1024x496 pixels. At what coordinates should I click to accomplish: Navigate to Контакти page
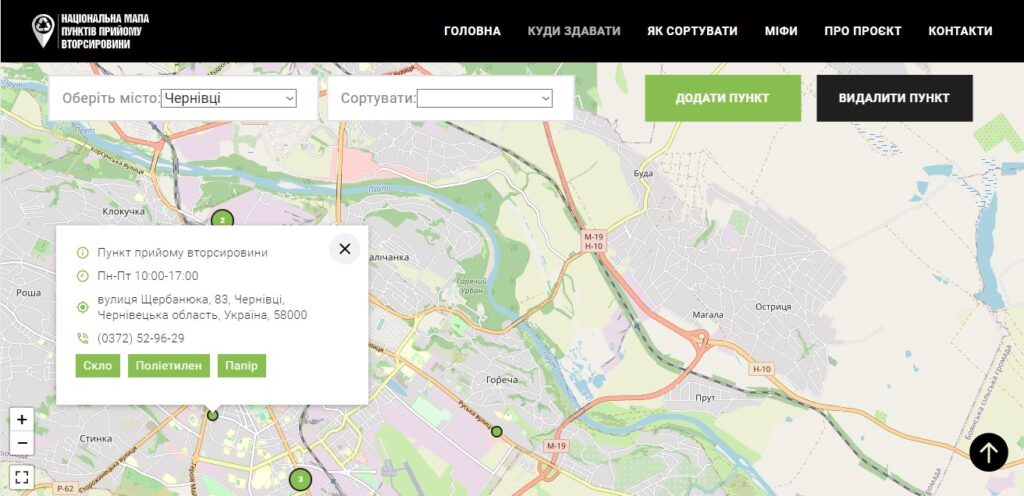click(x=960, y=31)
